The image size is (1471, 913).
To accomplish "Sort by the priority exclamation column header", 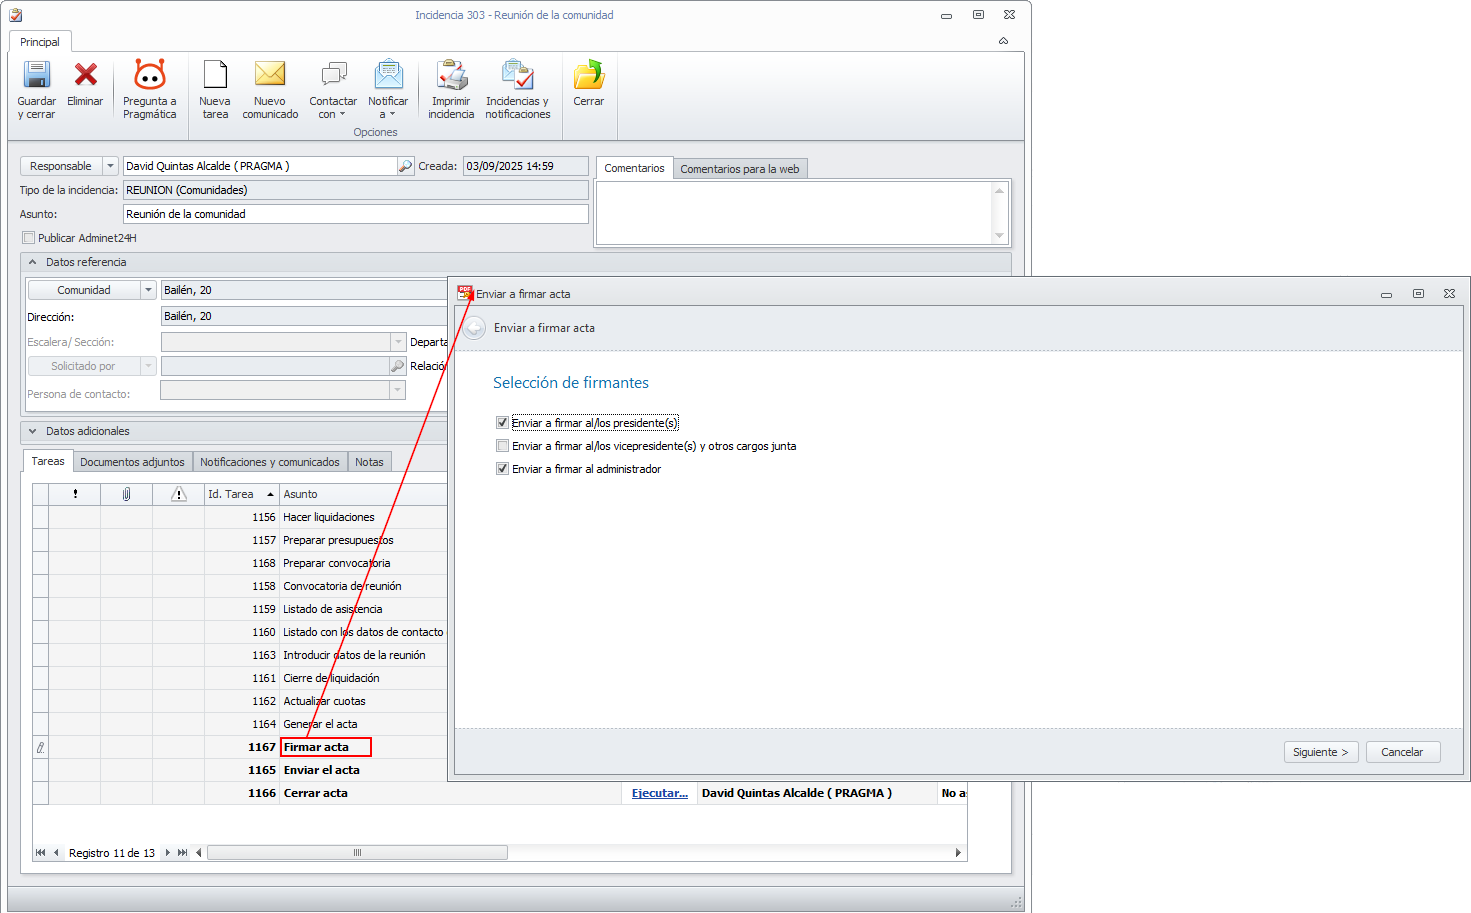I will pos(75,494).
